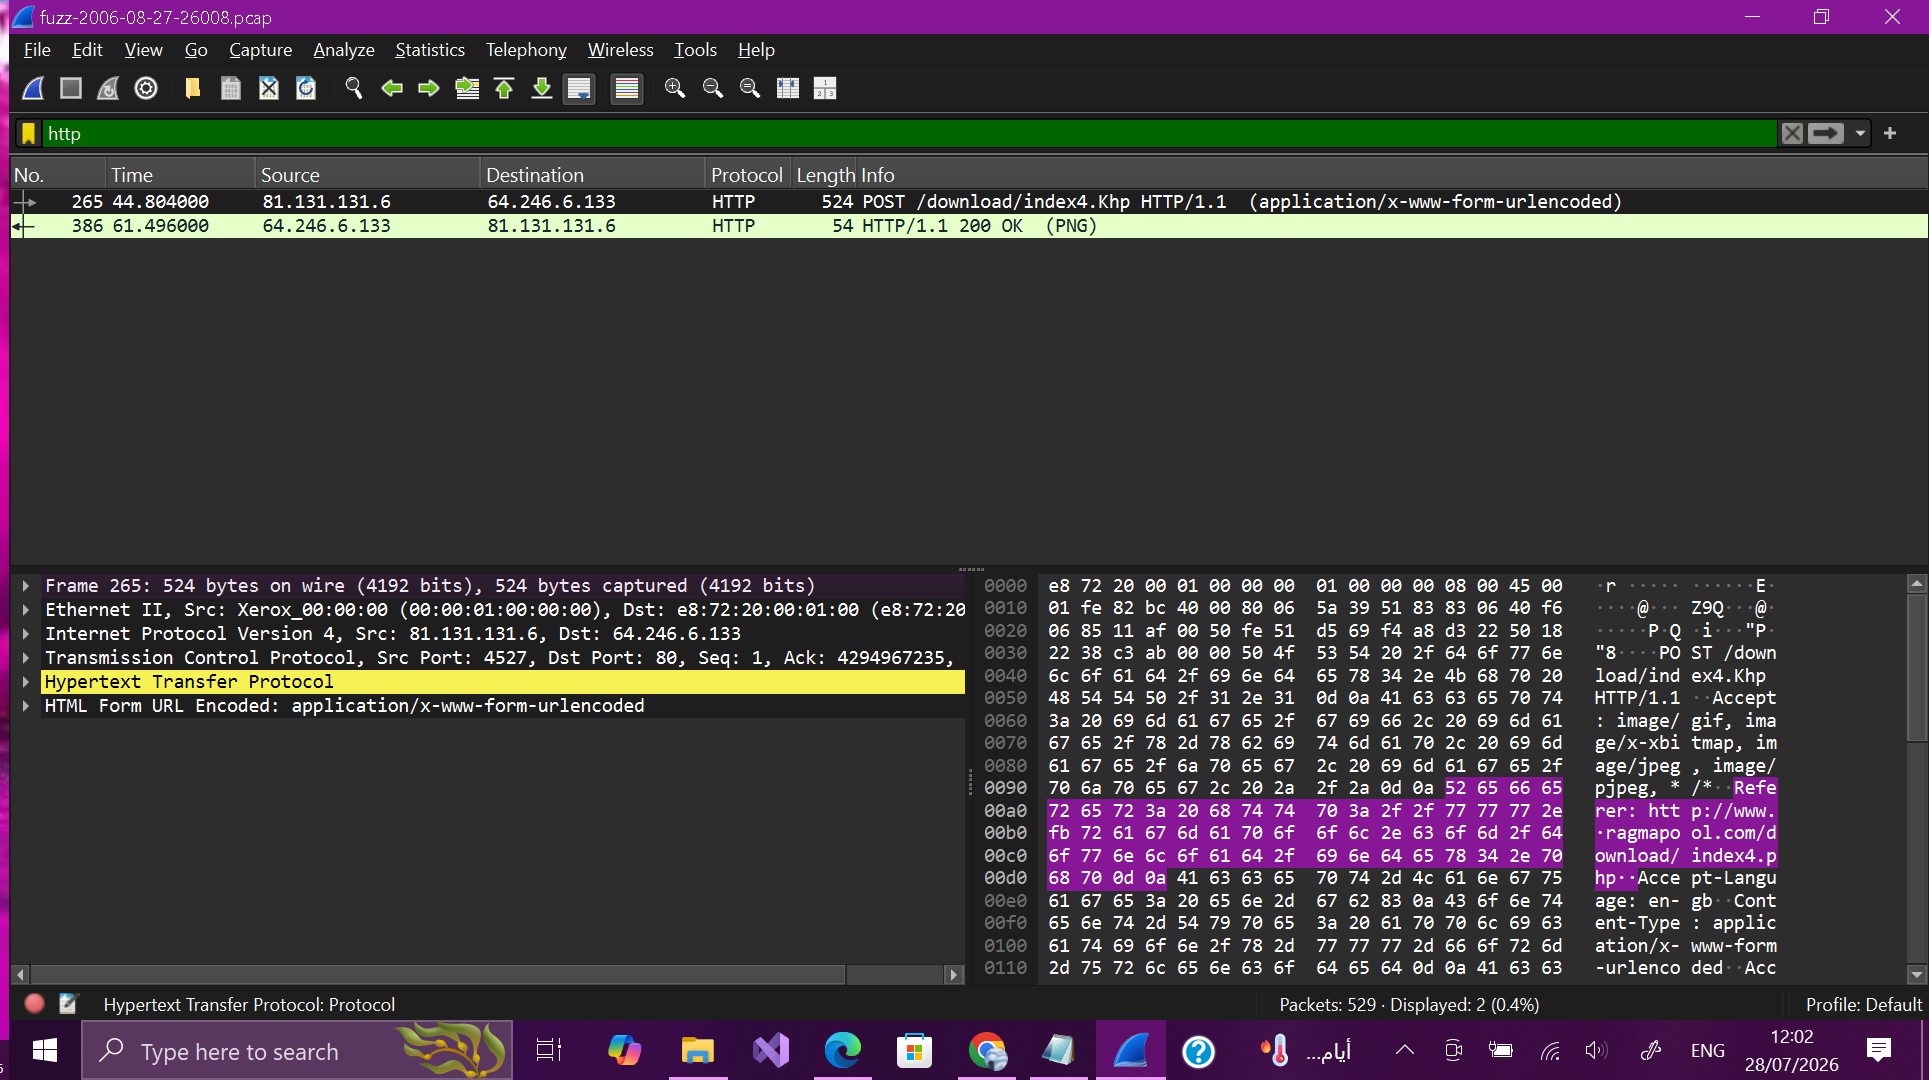Image resolution: width=1929 pixels, height=1080 pixels.
Task: Clear the display filter X button
Action: [x=1792, y=133]
